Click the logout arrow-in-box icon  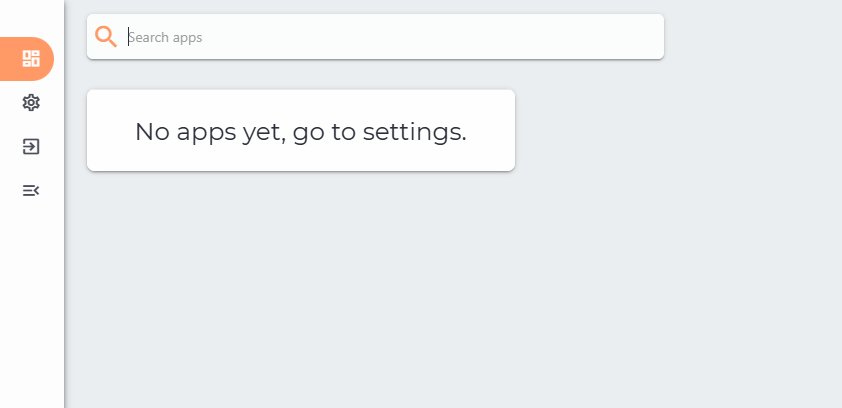31,147
